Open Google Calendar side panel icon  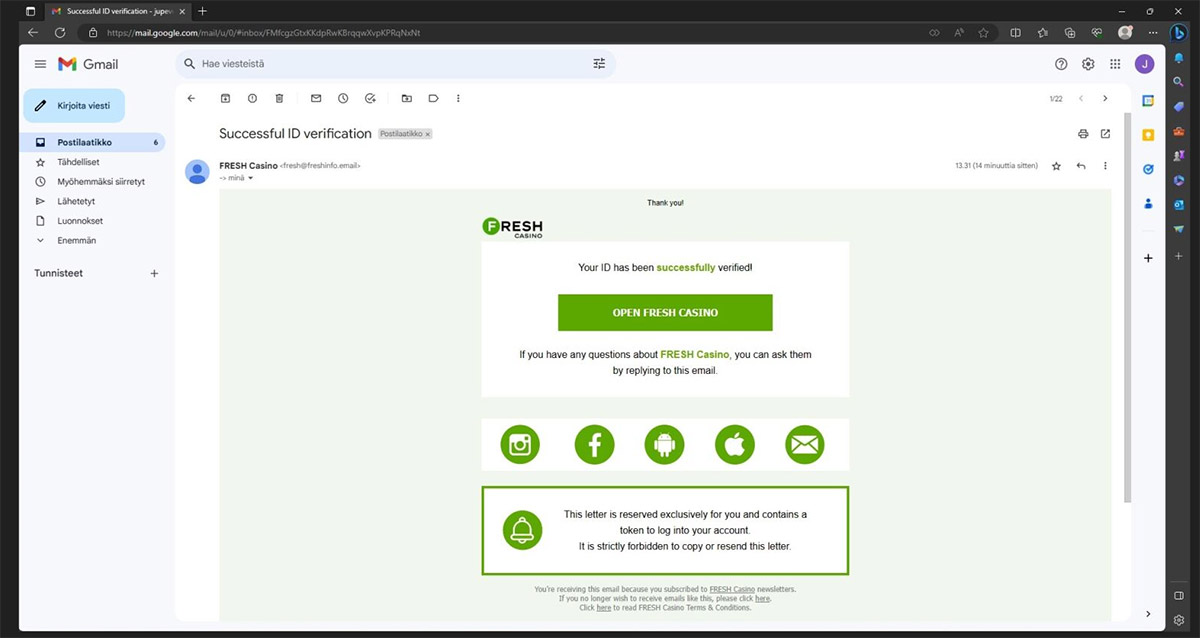click(x=1148, y=100)
